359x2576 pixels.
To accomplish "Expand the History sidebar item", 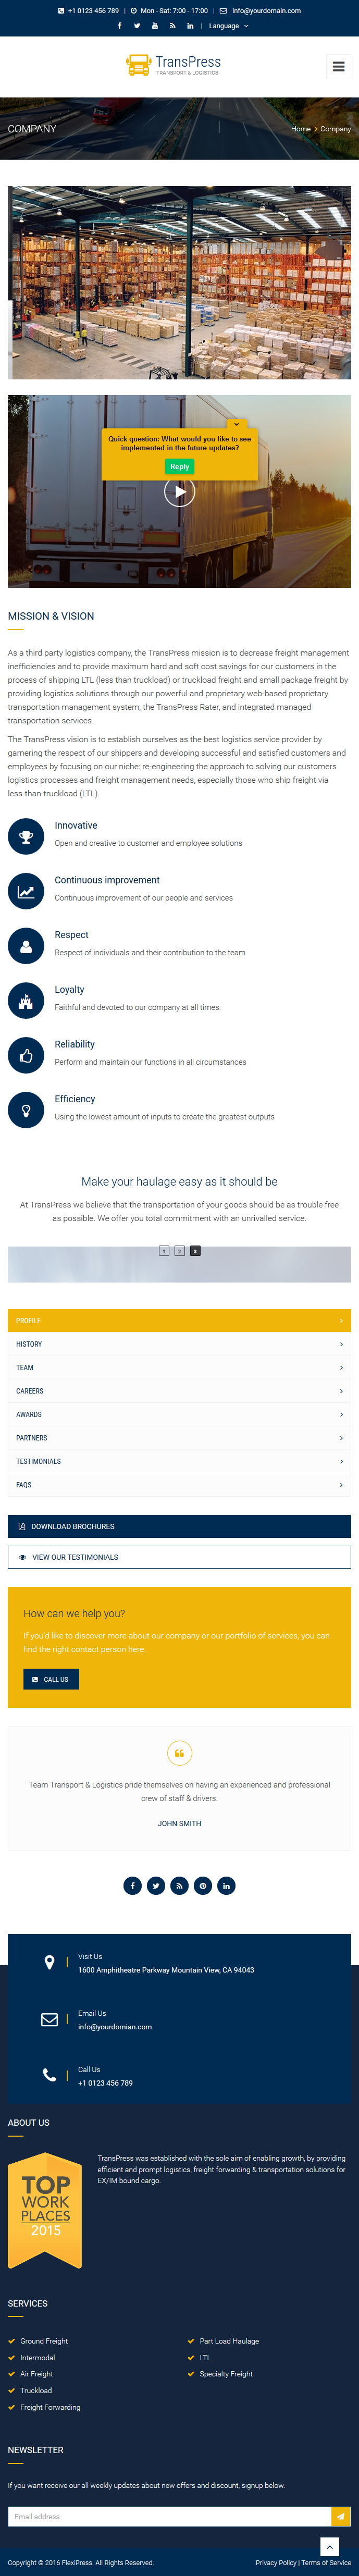I will [179, 1344].
